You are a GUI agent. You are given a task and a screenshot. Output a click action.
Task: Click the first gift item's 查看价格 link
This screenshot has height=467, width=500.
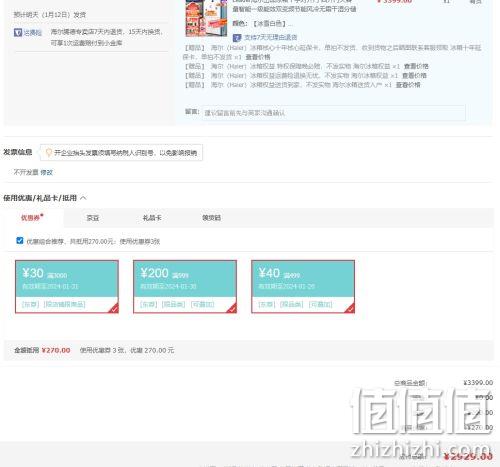coord(258,57)
